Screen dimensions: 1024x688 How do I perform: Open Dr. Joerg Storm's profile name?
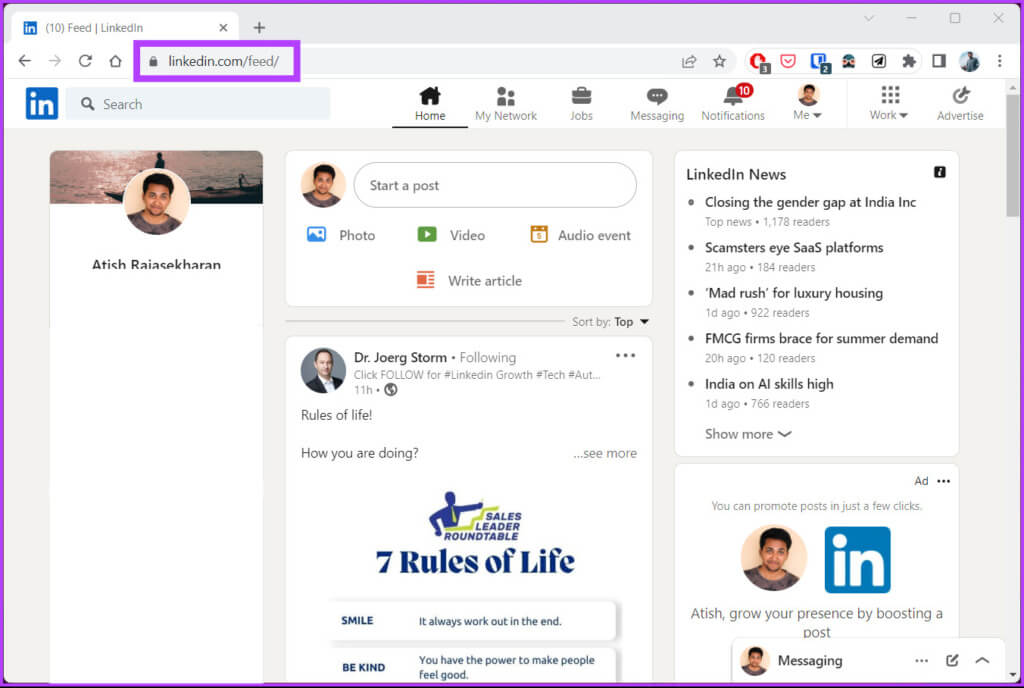coord(400,357)
